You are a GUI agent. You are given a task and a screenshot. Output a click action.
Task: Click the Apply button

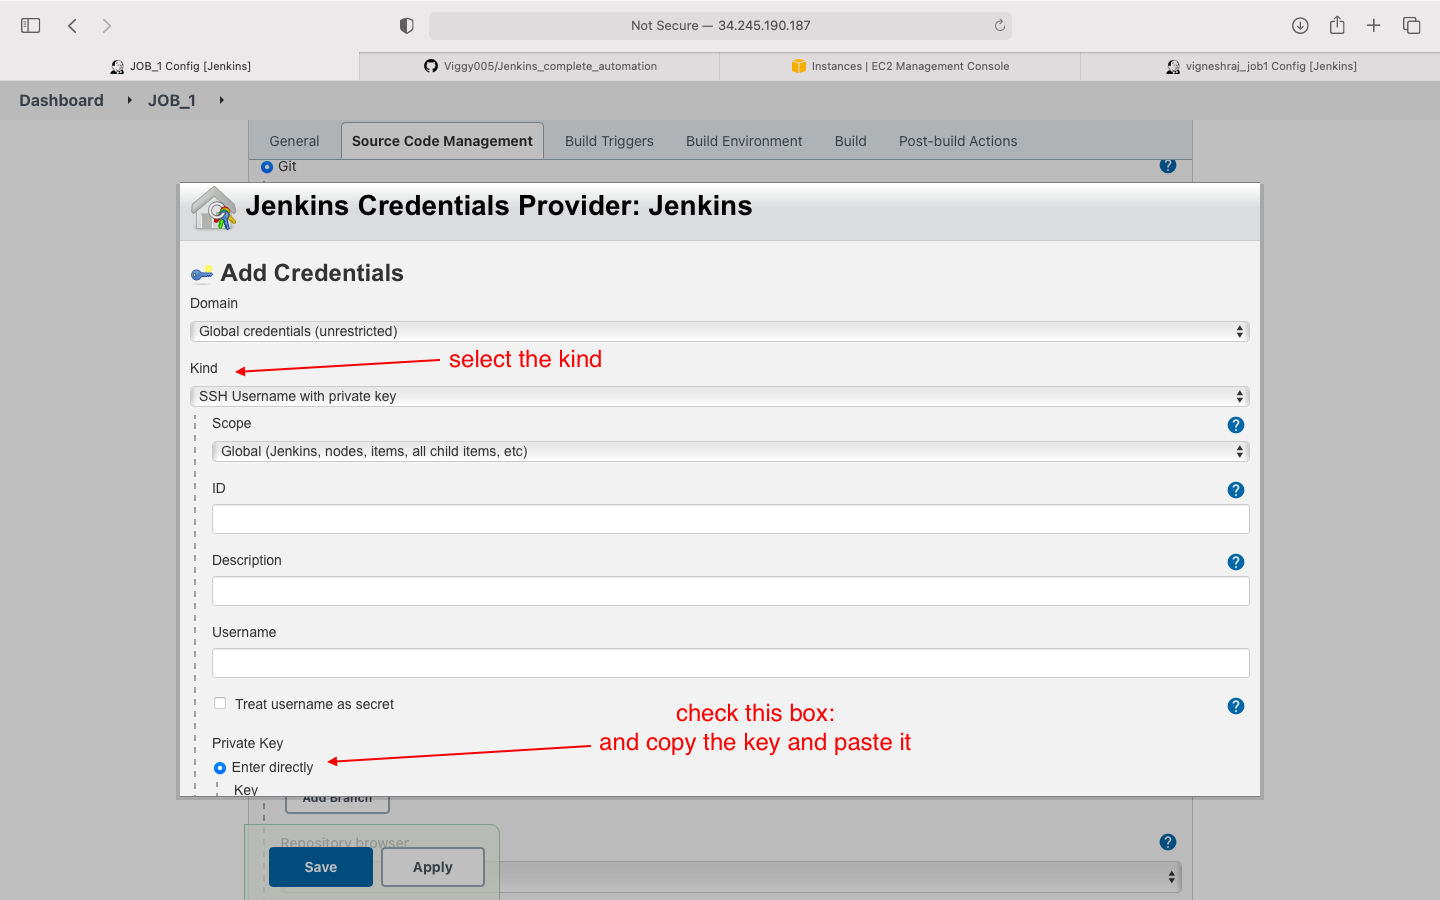coord(433,867)
